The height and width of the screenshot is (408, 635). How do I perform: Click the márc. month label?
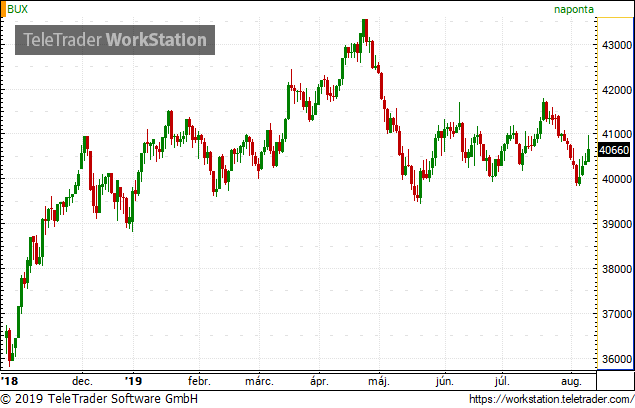(259, 381)
